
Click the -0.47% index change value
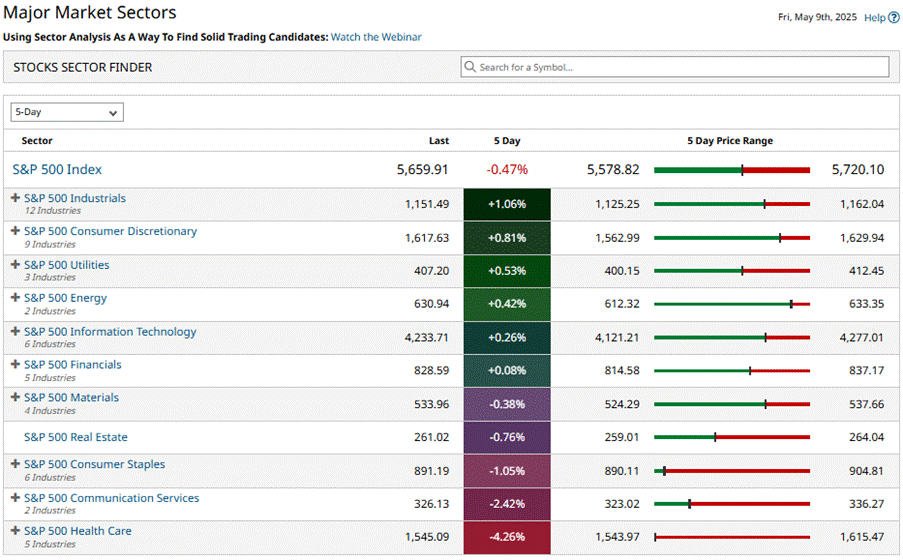[x=507, y=169]
